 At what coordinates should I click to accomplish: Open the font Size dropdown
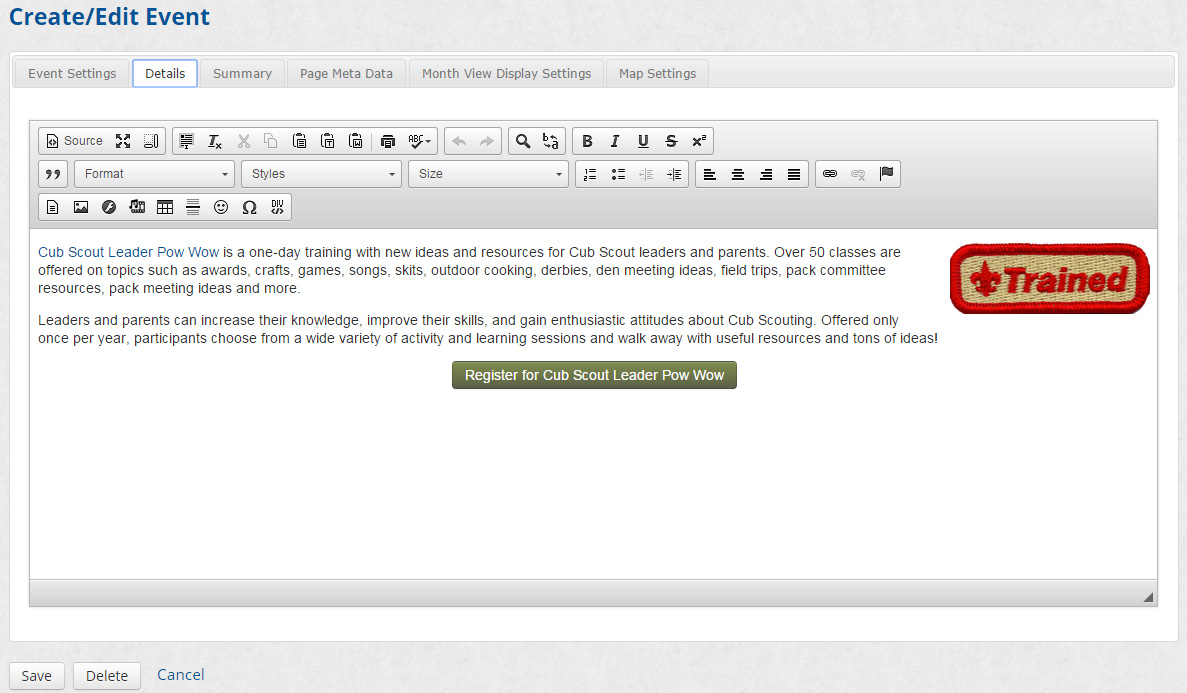tap(488, 174)
